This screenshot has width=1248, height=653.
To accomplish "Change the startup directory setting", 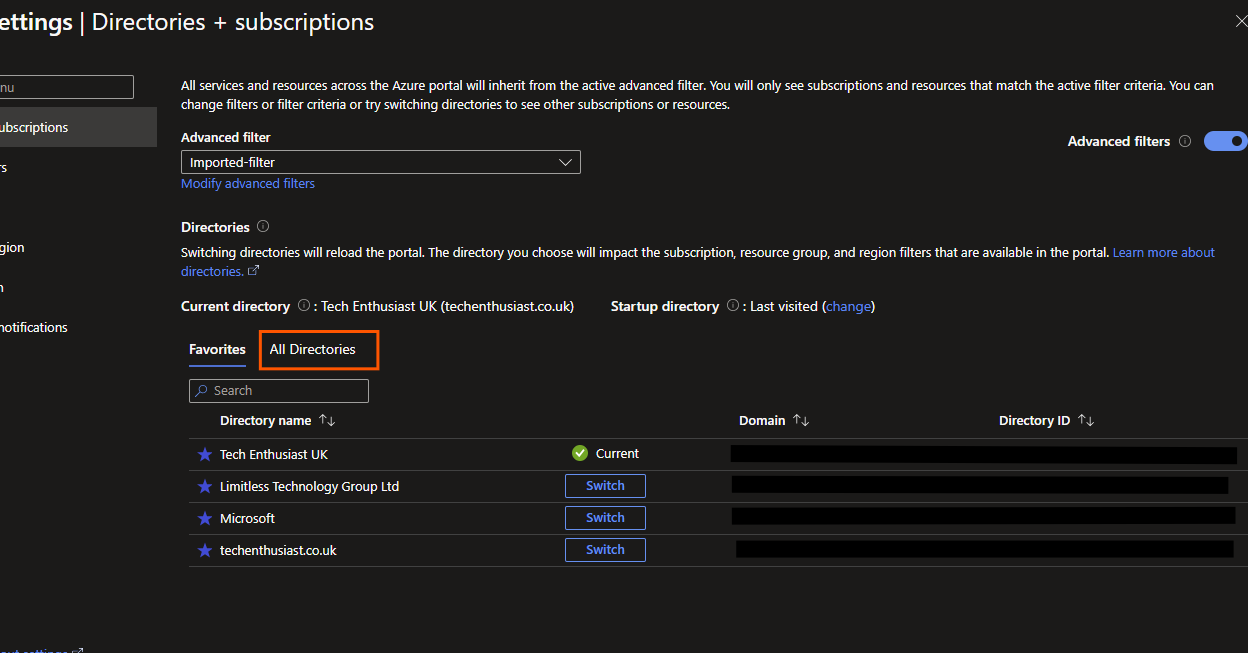I will coord(848,306).
